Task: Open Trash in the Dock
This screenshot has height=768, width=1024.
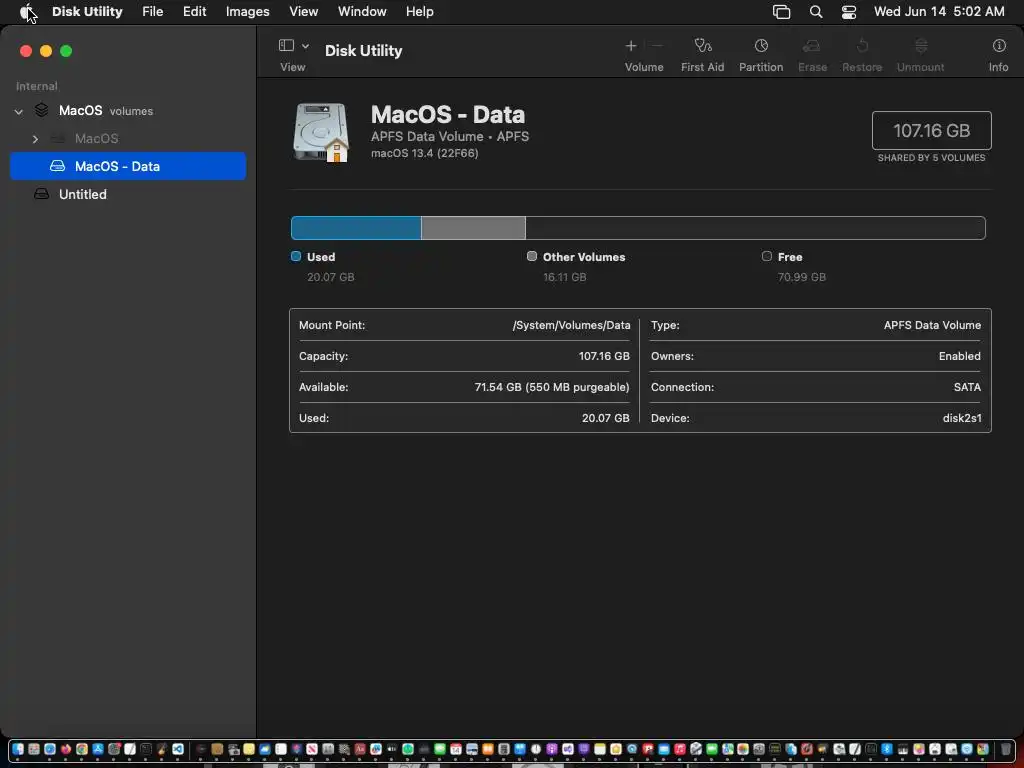Action: 1006,749
